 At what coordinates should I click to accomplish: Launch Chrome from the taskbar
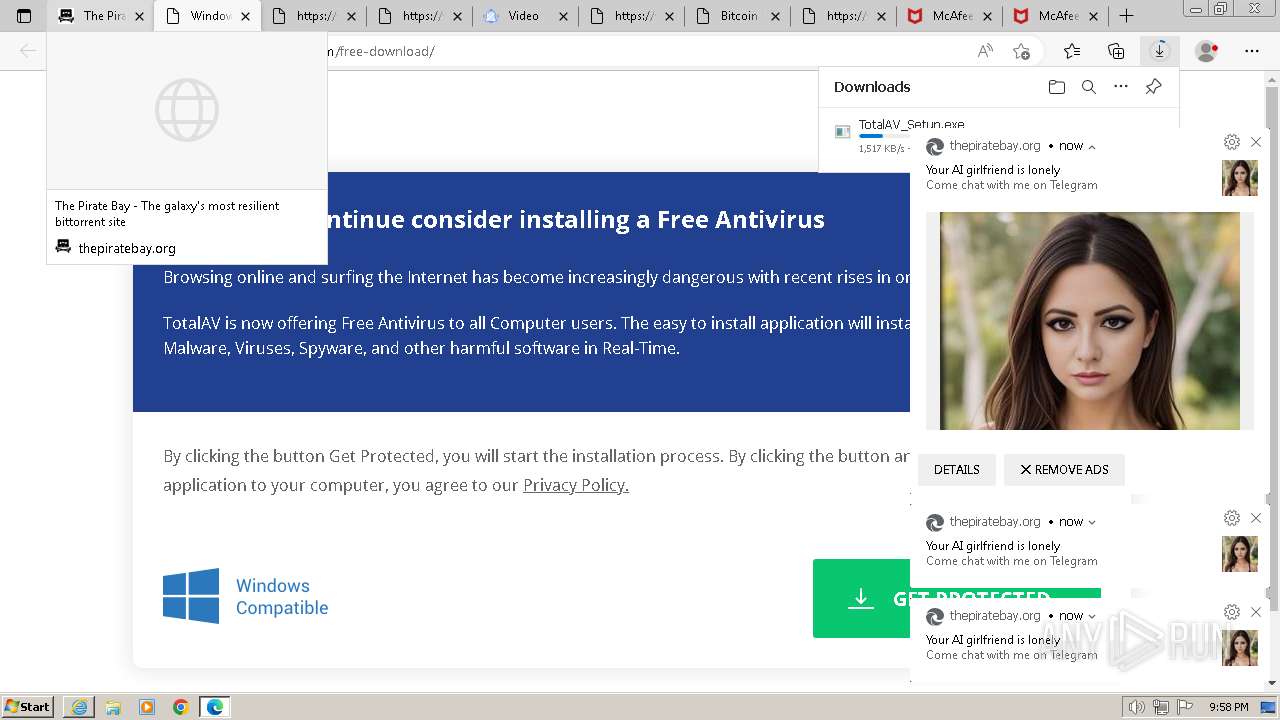coord(181,707)
